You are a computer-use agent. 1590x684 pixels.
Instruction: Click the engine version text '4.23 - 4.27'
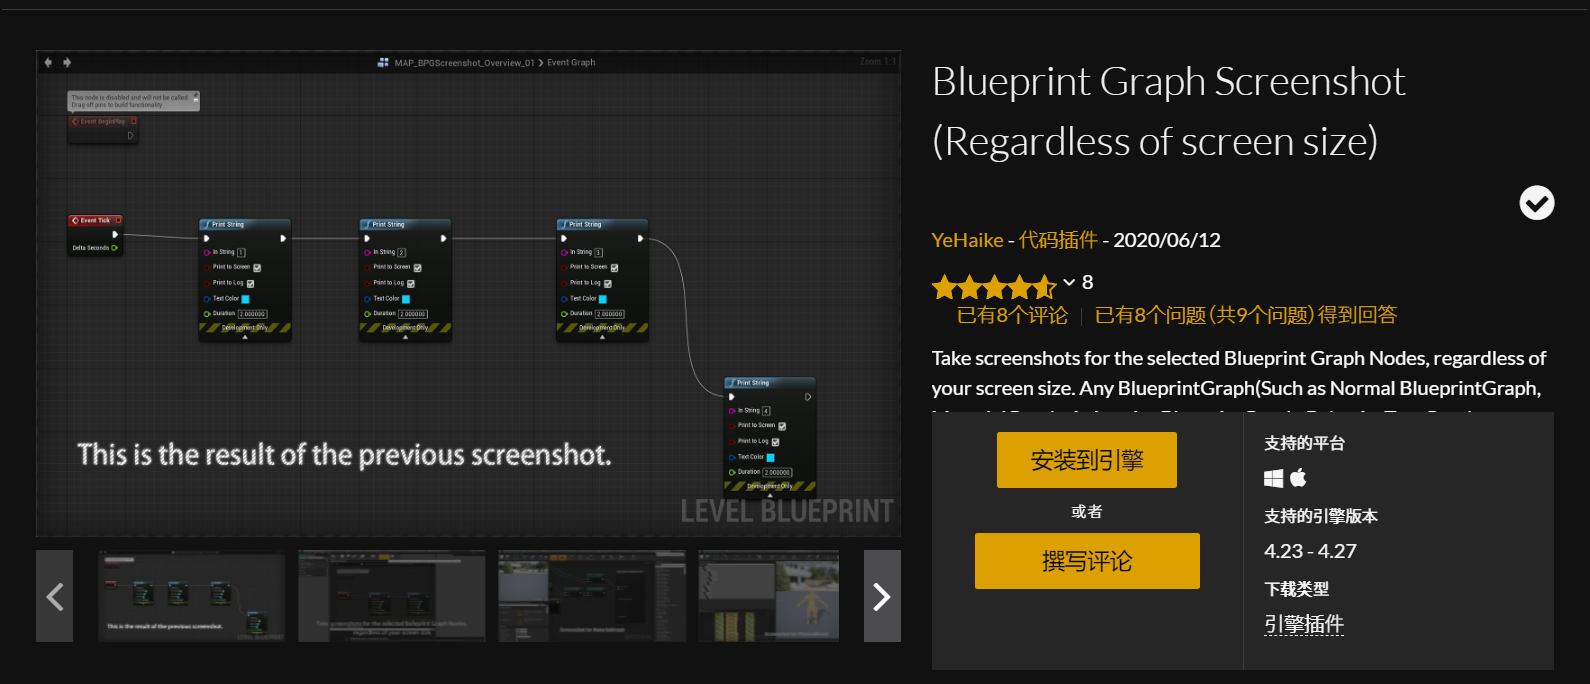click(x=1310, y=551)
